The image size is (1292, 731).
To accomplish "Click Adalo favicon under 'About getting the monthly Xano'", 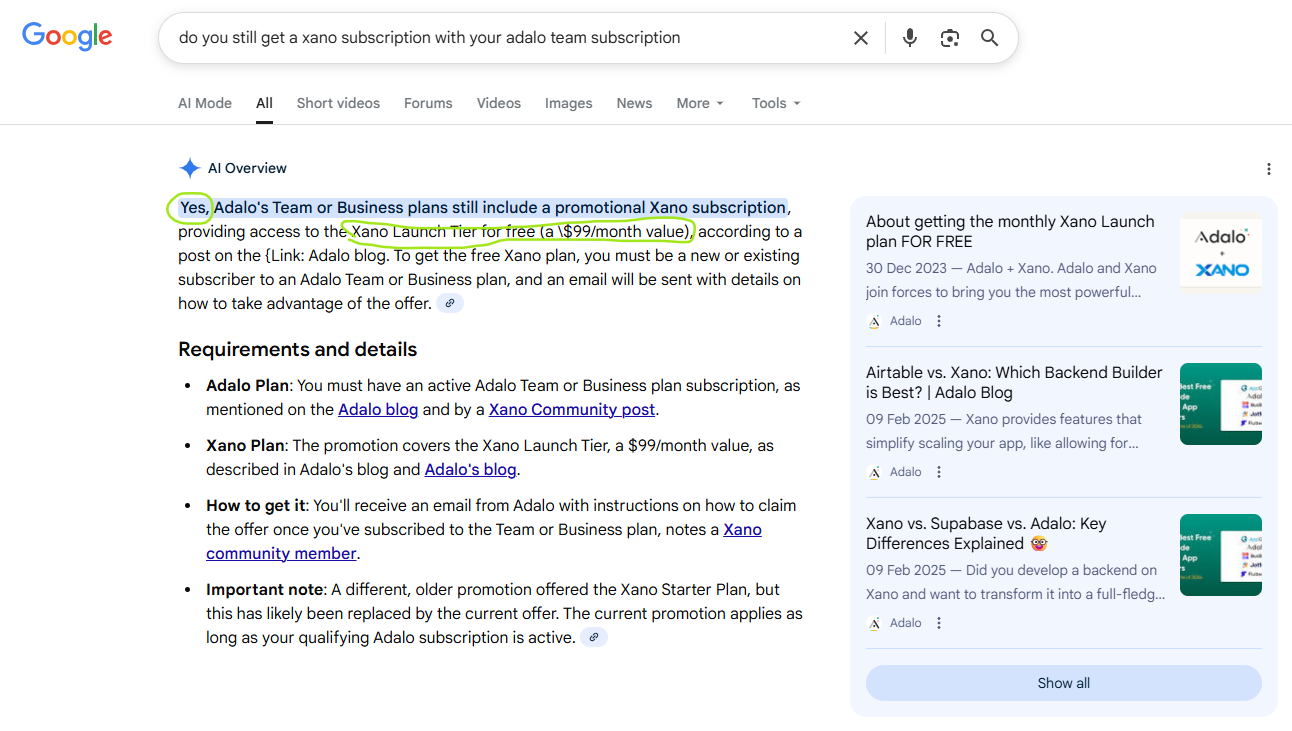I will tap(874, 321).
